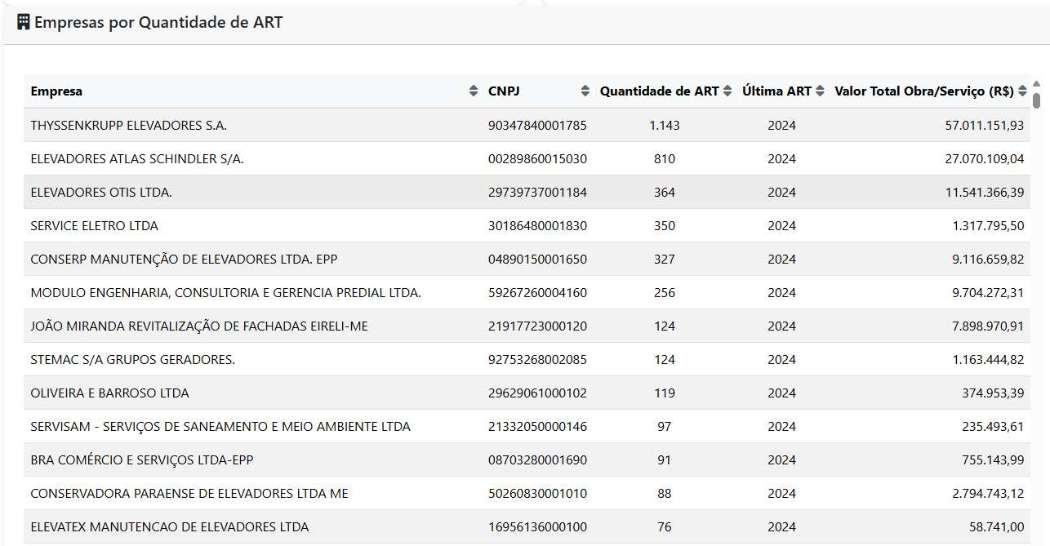The width and height of the screenshot is (1050, 546).
Task: Toggle sort arrows for Quantidade de ART
Action: (x=727, y=91)
